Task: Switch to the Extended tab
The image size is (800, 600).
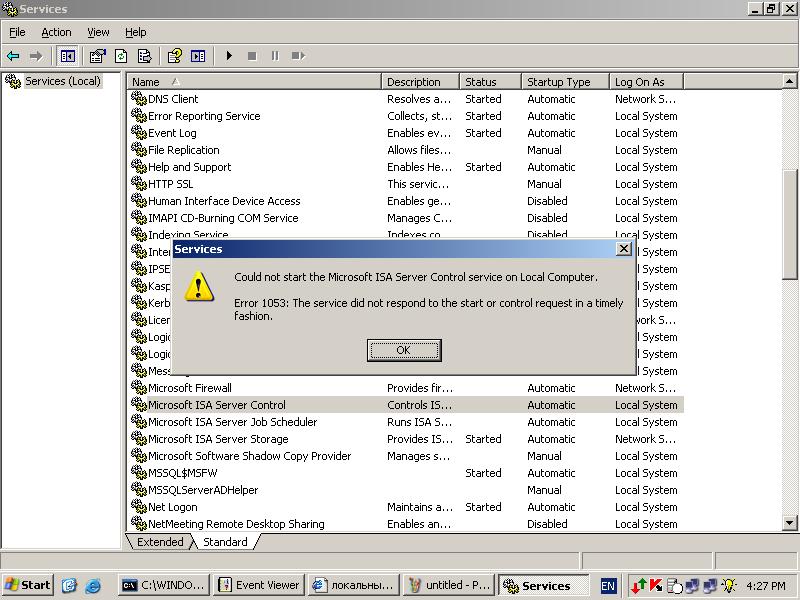Action: point(160,542)
